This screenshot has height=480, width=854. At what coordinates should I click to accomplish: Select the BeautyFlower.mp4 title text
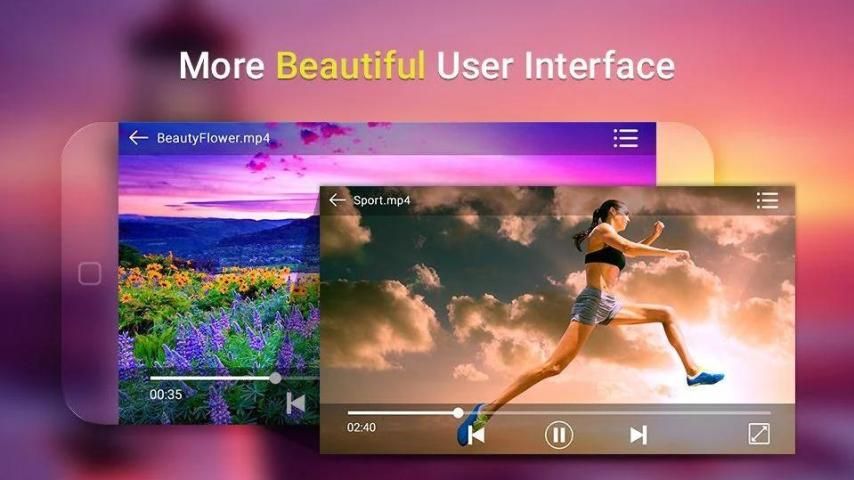[213, 138]
